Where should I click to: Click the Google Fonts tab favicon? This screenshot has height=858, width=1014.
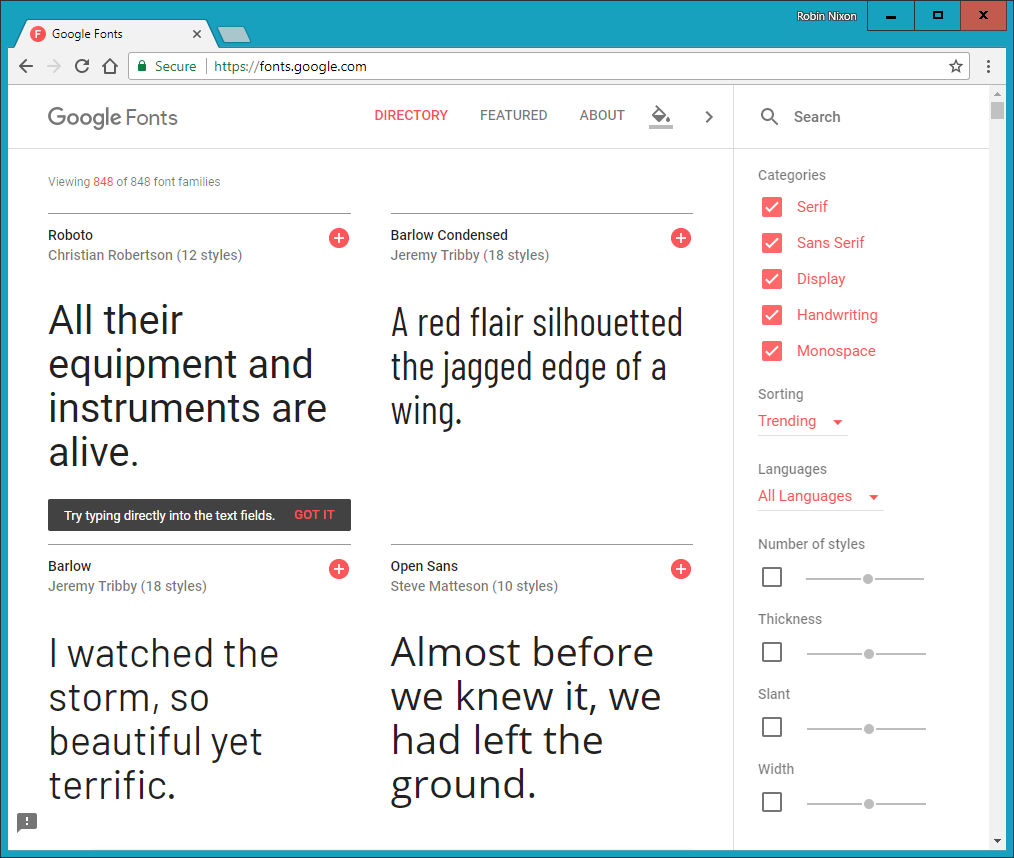[x=38, y=34]
